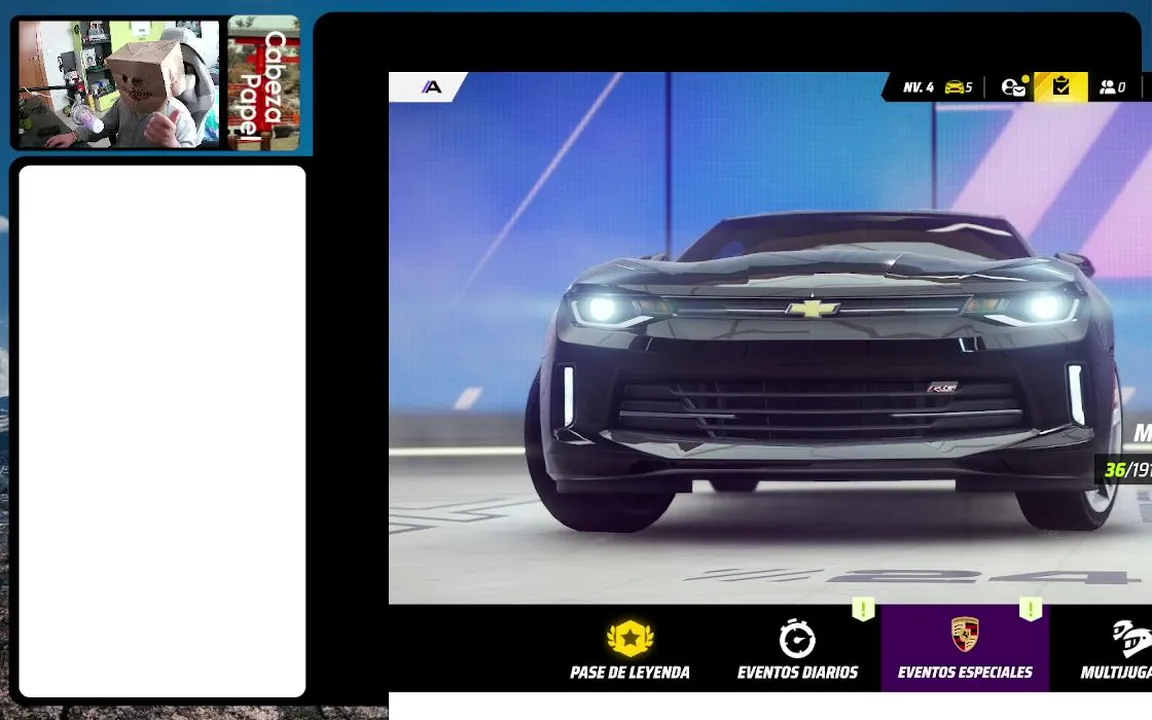Click the Asphalt logo in top-left corner
The width and height of the screenshot is (1152, 720).
click(431, 87)
